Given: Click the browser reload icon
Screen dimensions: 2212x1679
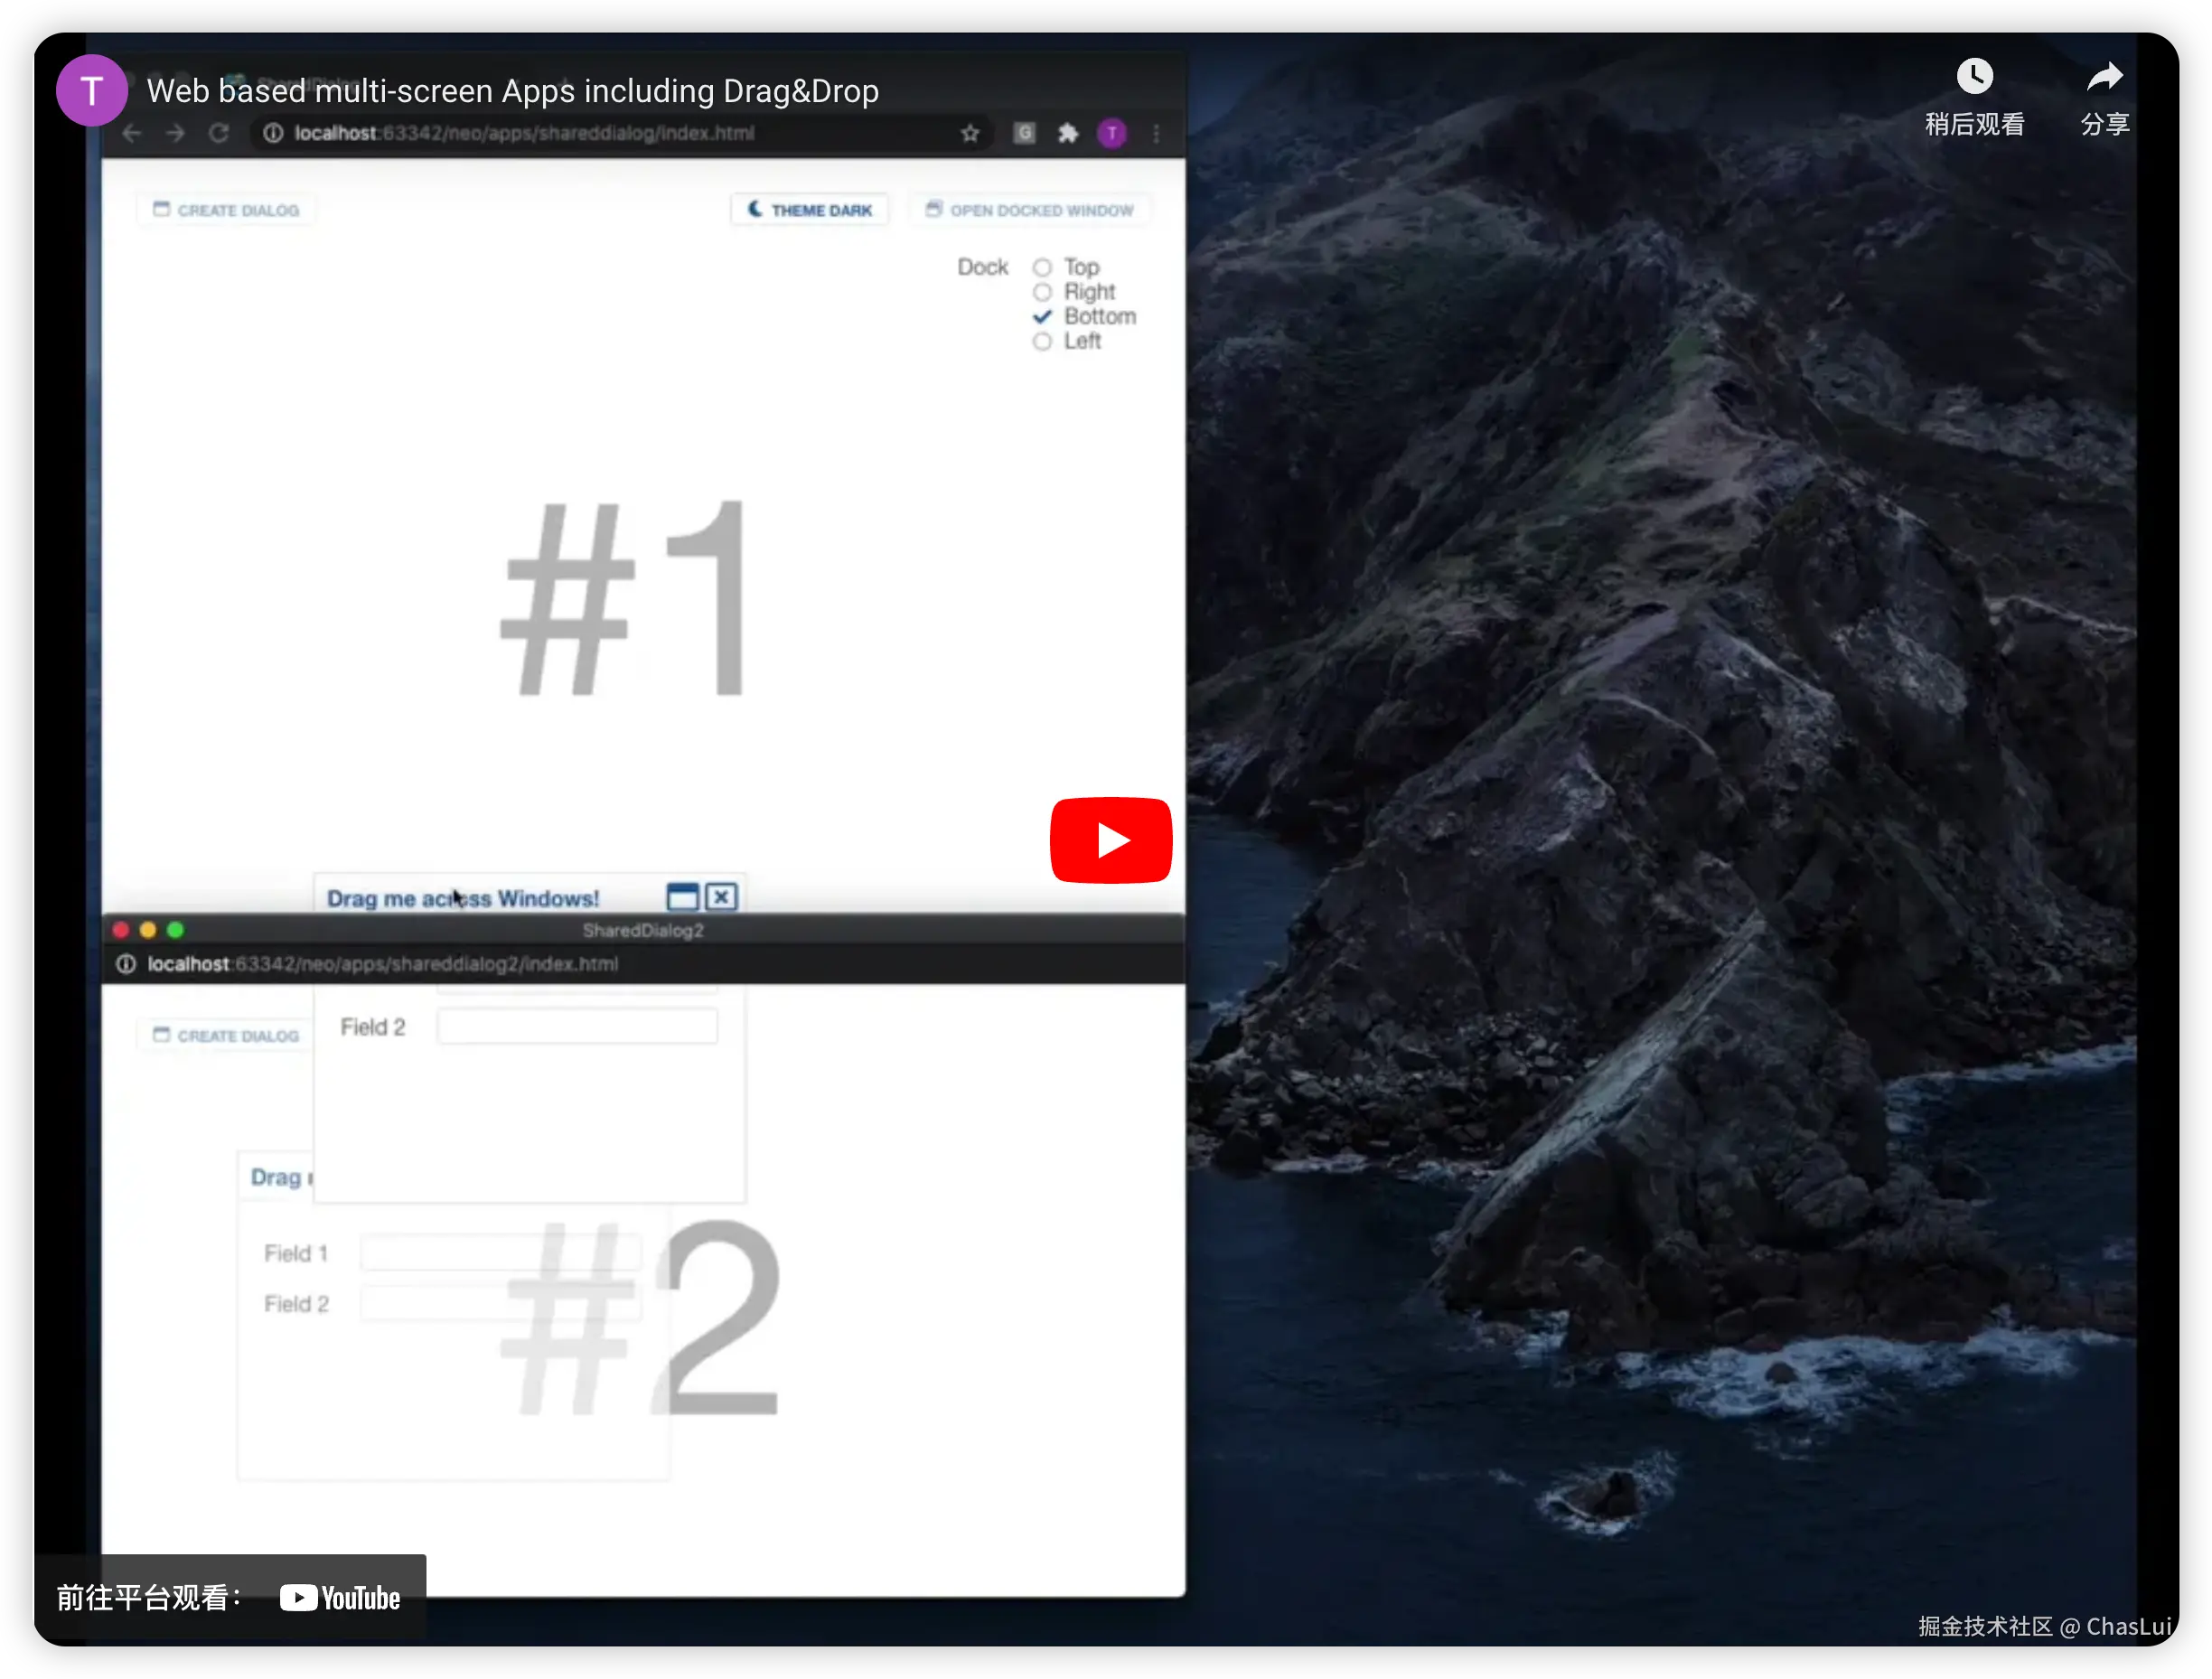Looking at the screenshot, I should coord(219,133).
